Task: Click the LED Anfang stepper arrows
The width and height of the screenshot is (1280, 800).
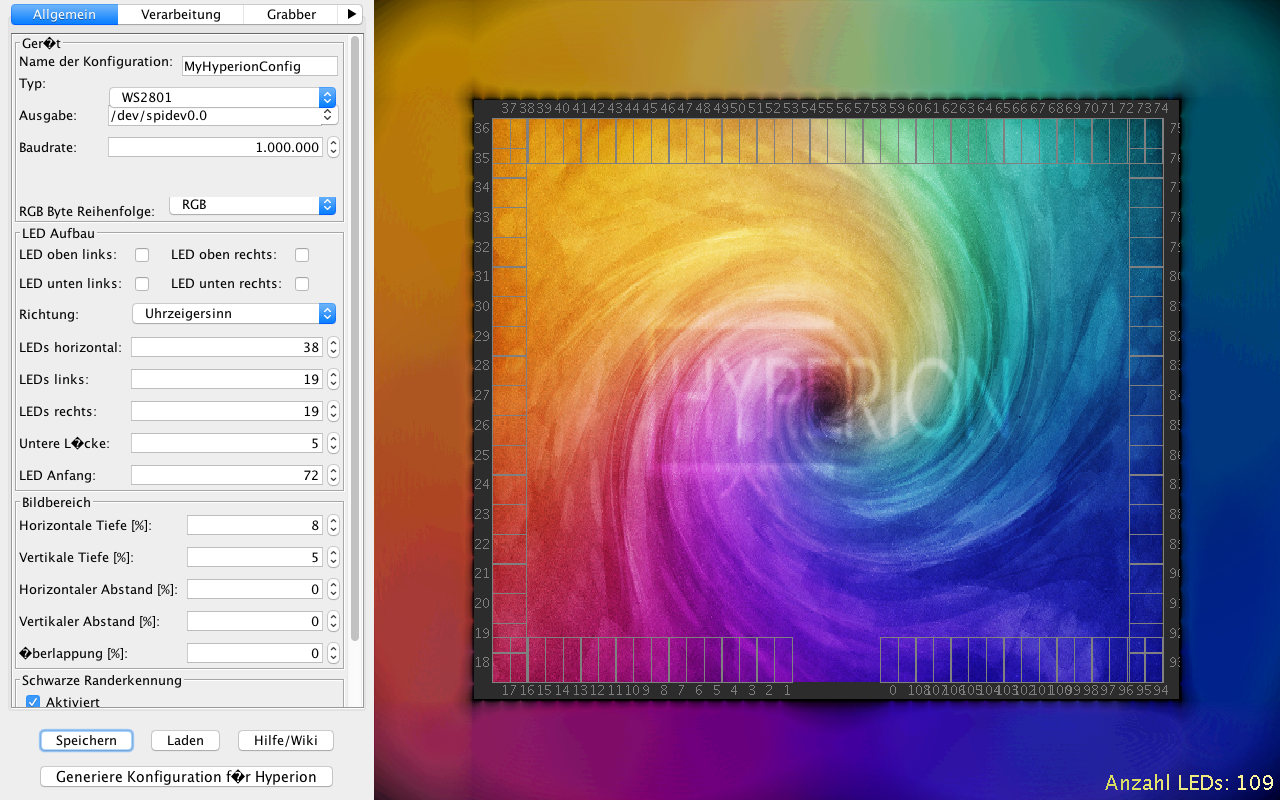Action: coord(333,475)
